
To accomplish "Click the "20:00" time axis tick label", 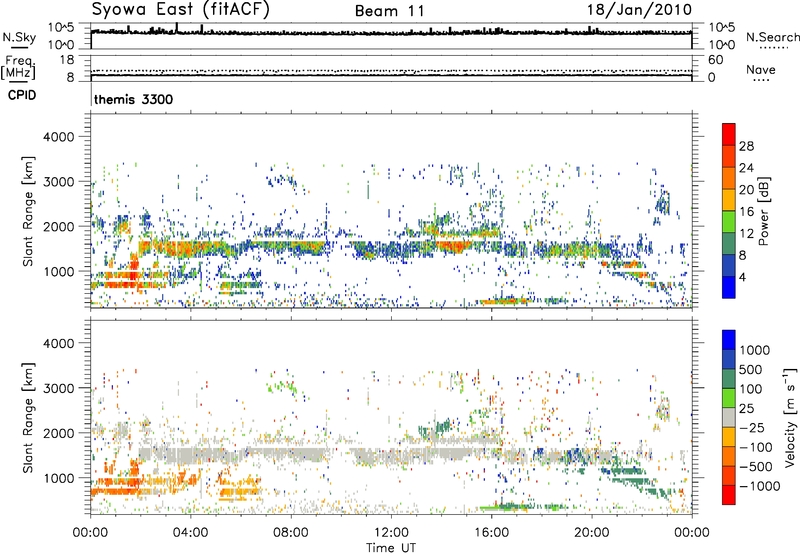I will 591,533.
